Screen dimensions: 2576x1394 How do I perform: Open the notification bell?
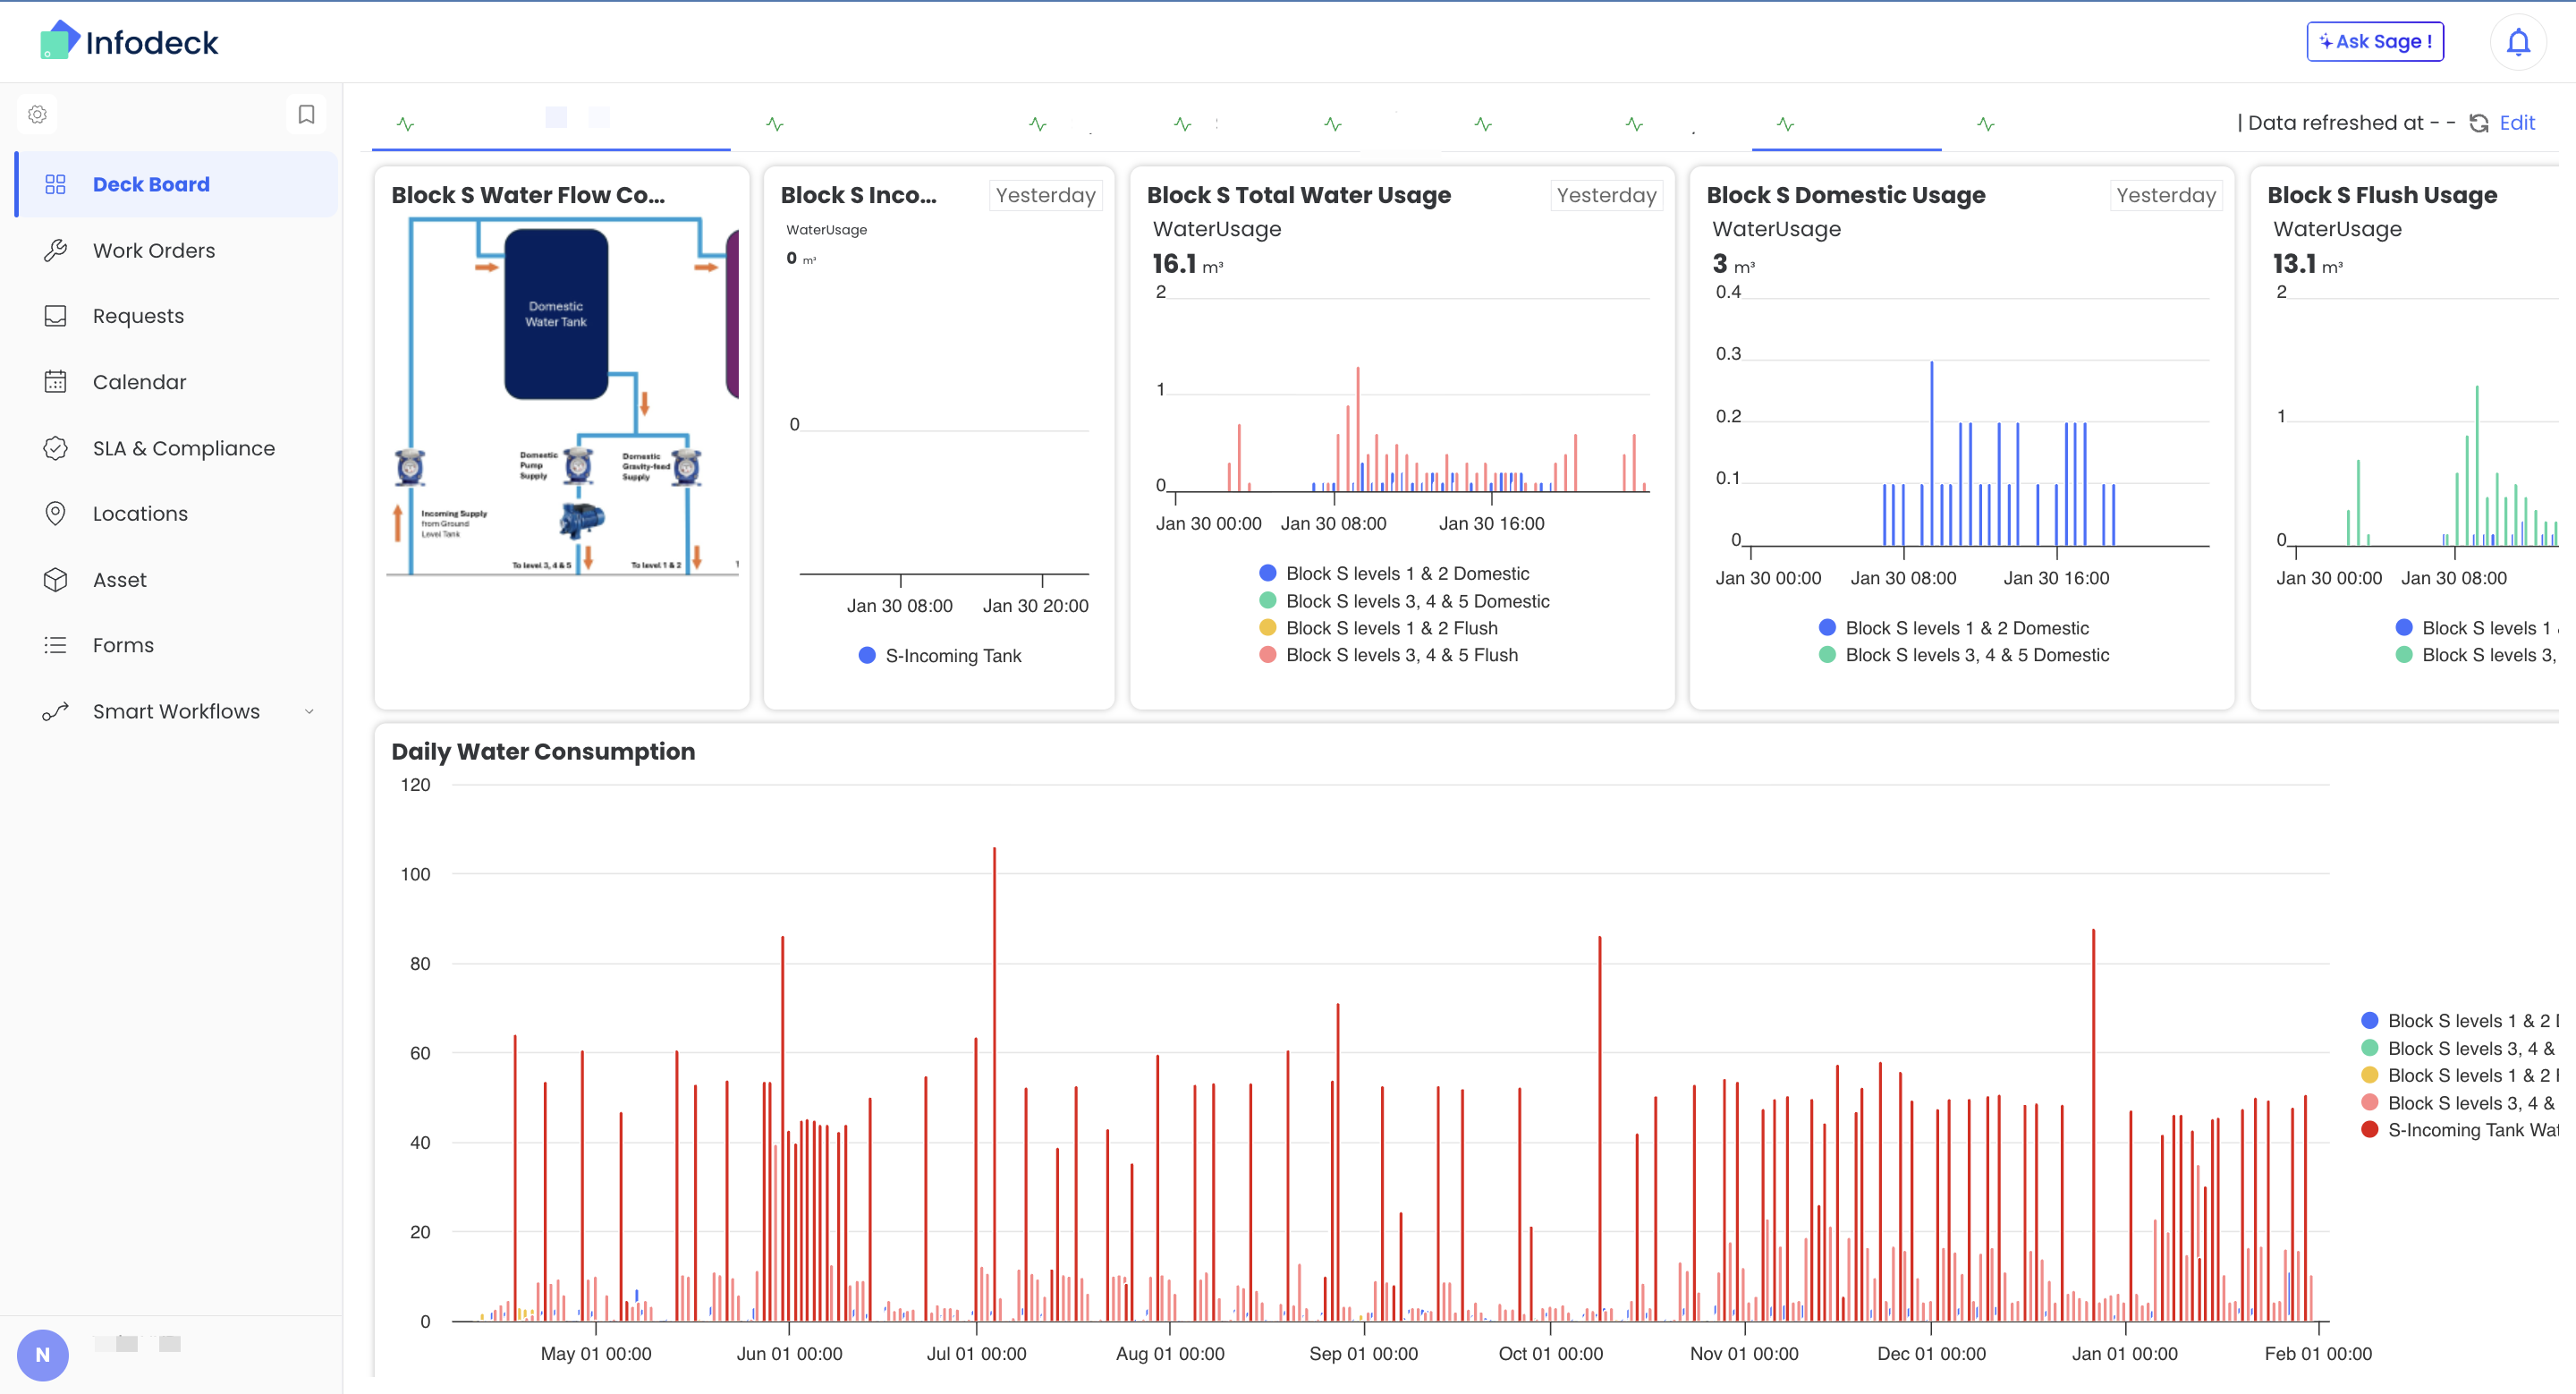click(x=2518, y=41)
